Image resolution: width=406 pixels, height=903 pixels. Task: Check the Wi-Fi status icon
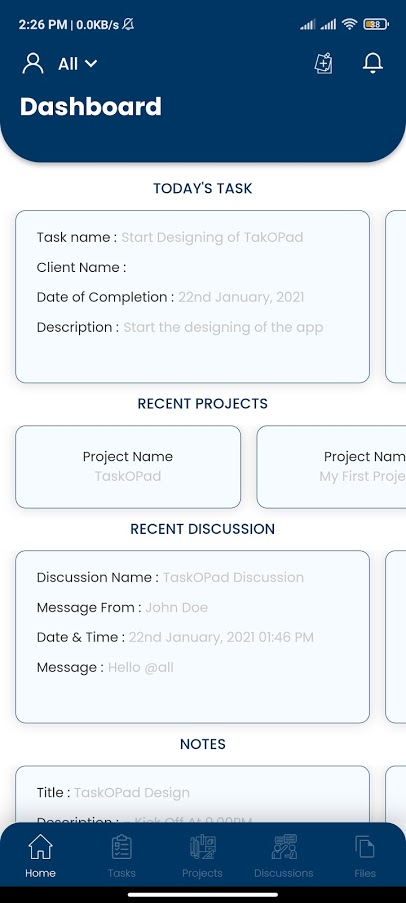349,24
